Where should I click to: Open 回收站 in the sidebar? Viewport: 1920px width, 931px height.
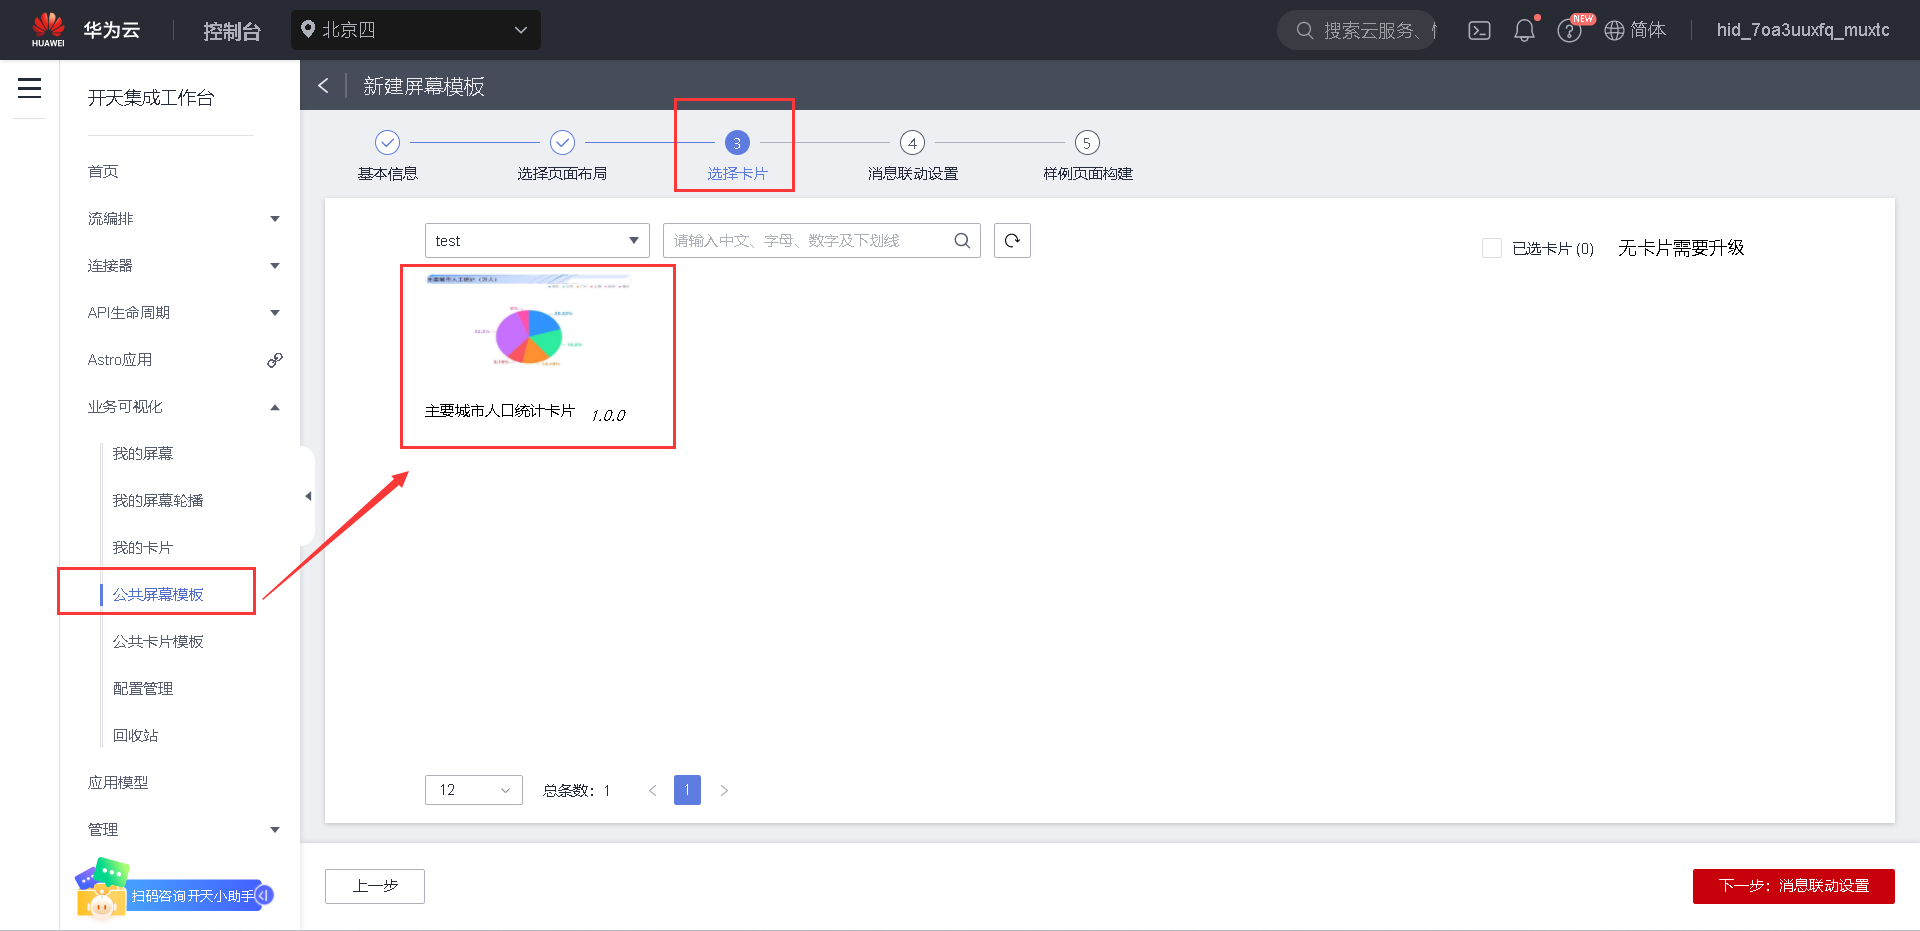[136, 736]
